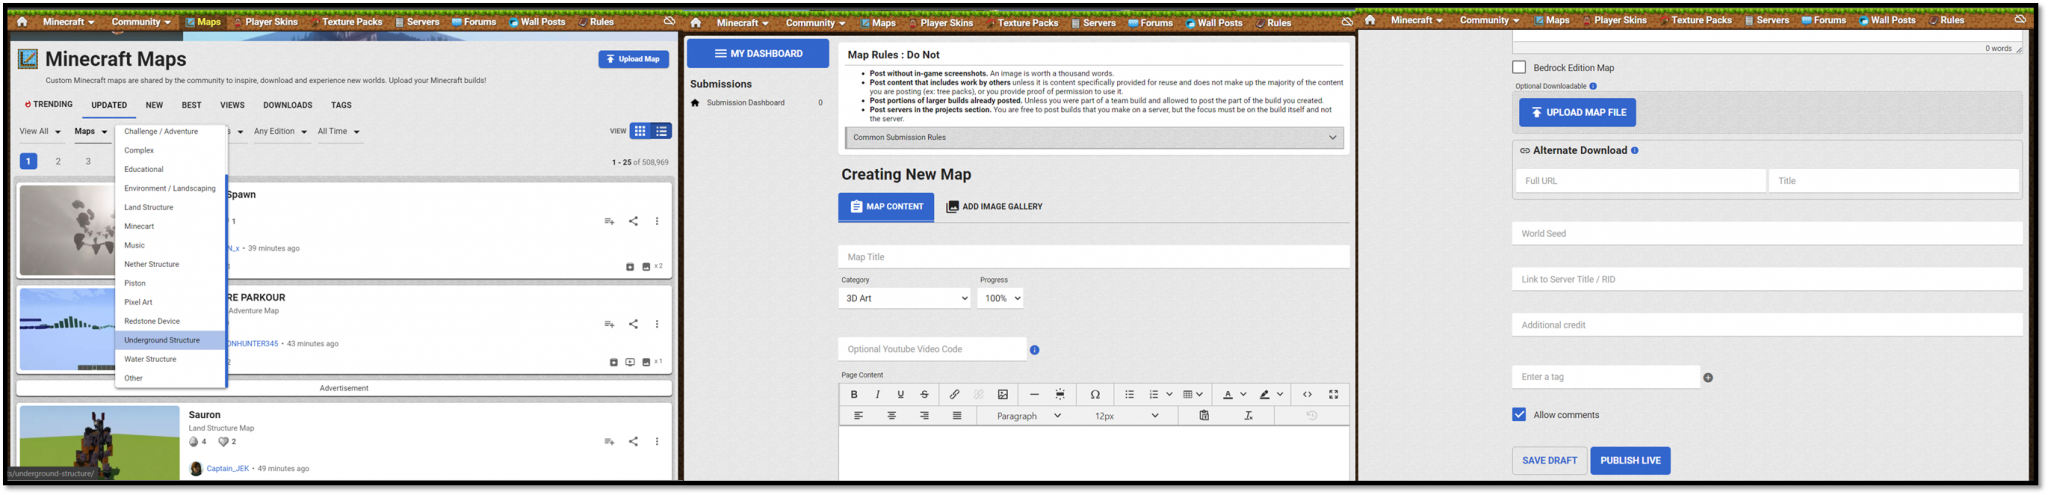Show source code with the editor code icon
This screenshot has width=2048, height=495.
[x=1307, y=394]
